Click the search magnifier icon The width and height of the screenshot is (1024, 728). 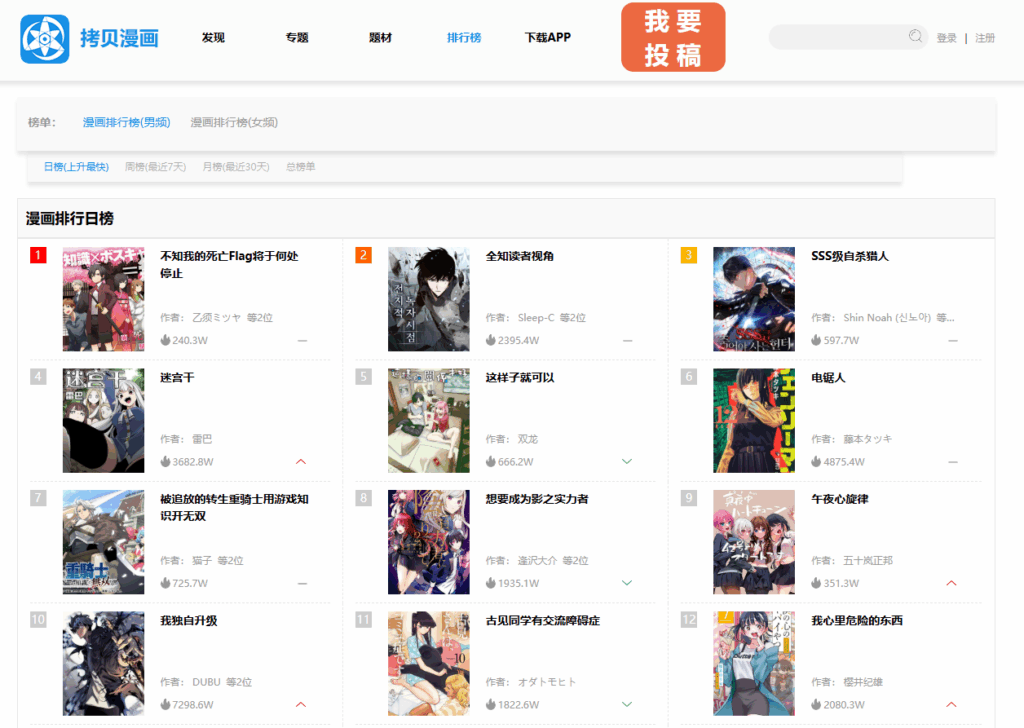click(916, 36)
